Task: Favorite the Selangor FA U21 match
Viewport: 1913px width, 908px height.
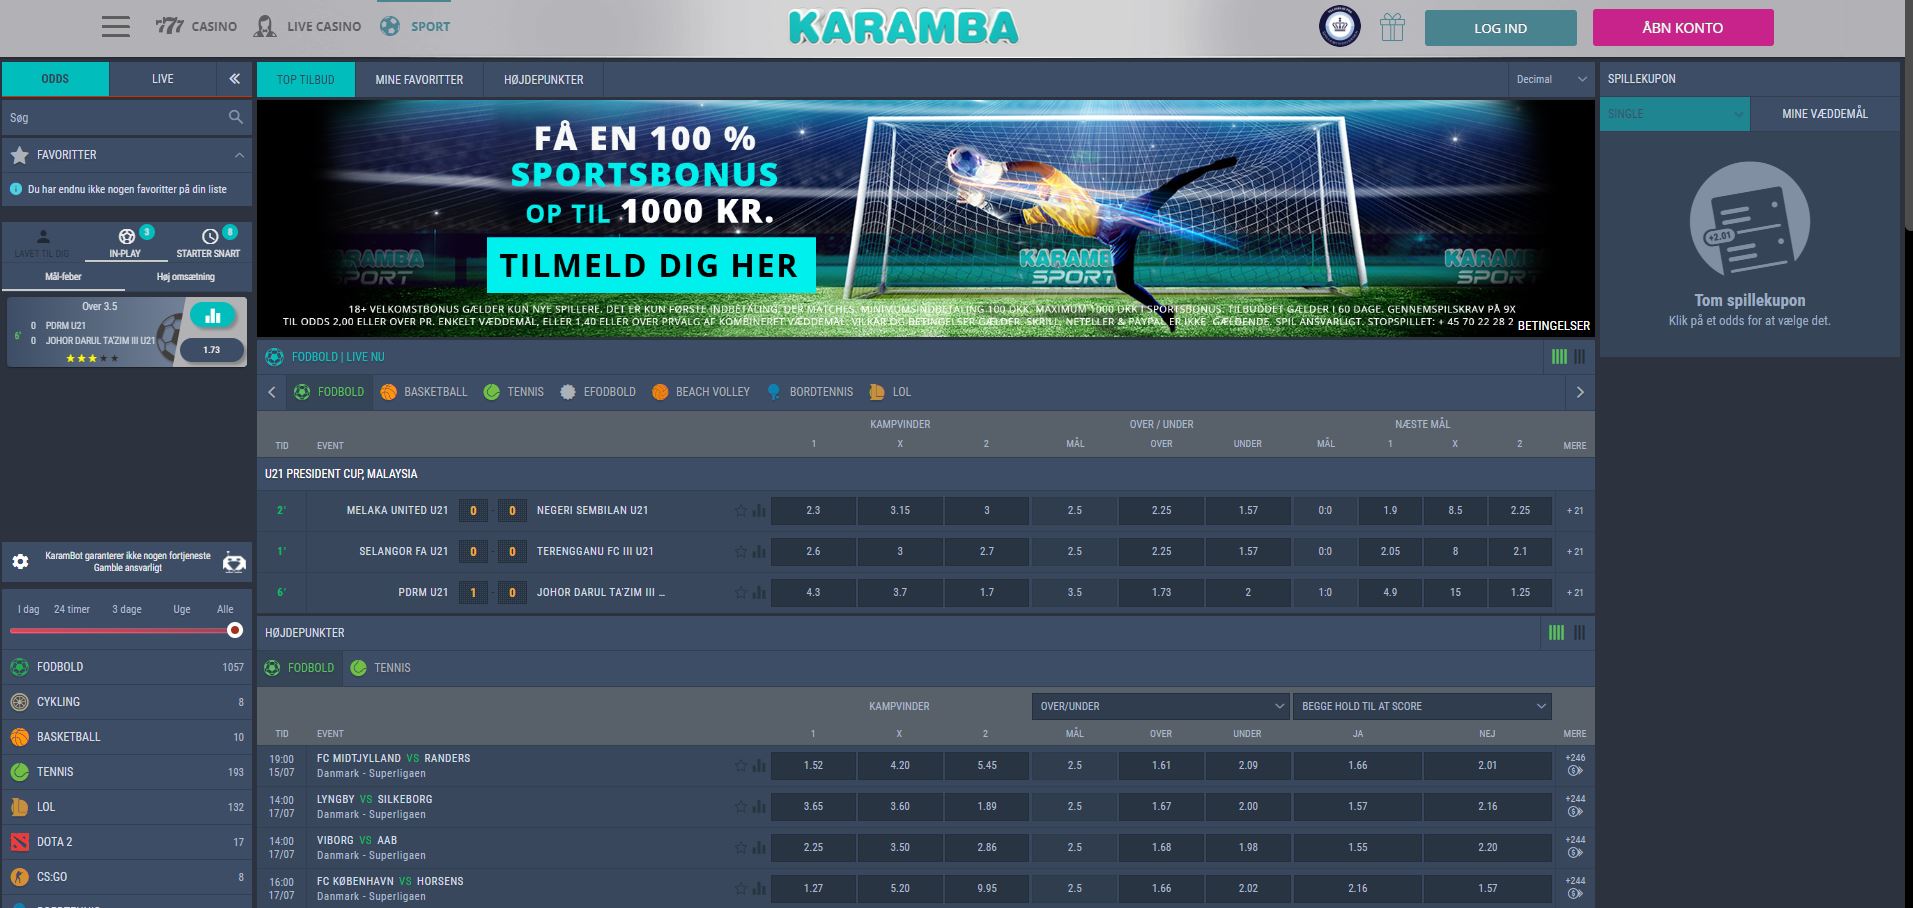Action: pos(741,552)
